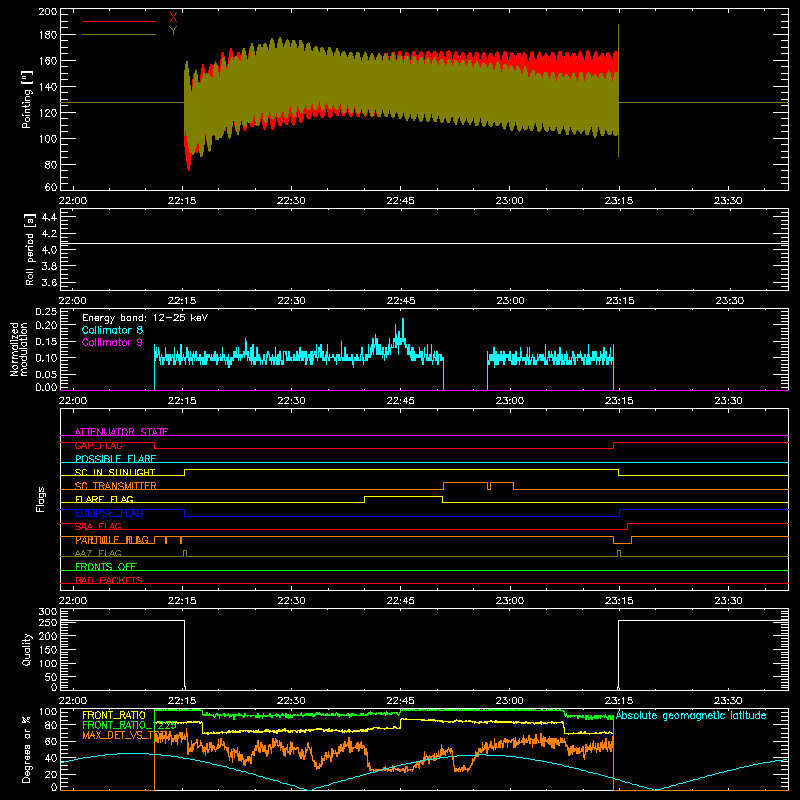800x800 pixels.
Task: Select the AAZ_FLAG label
Action: click(98, 553)
